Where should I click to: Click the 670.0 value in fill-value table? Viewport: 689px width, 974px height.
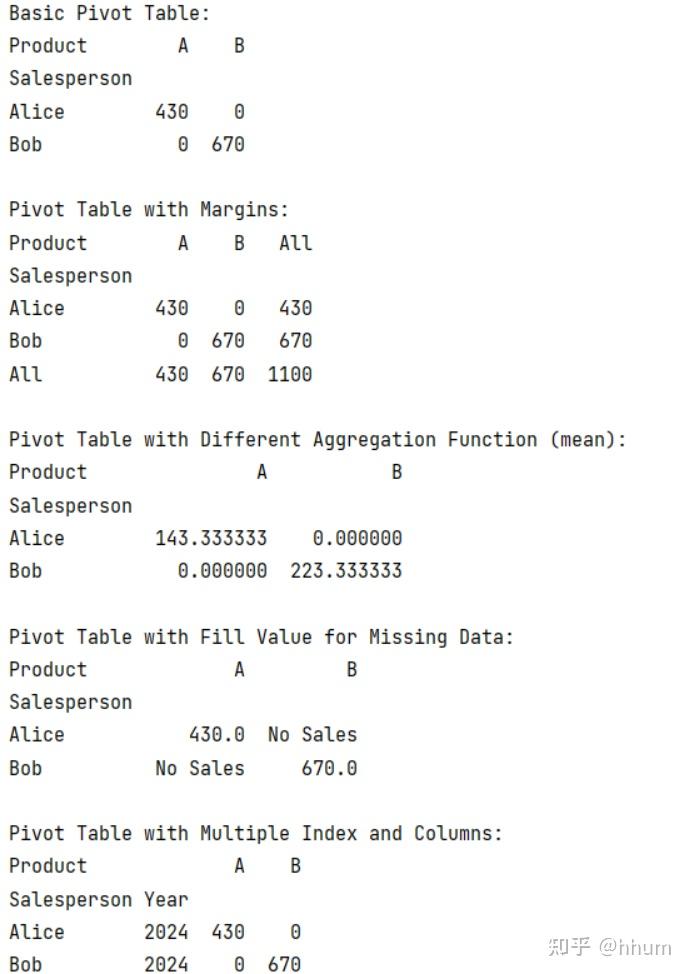[329, 768]
